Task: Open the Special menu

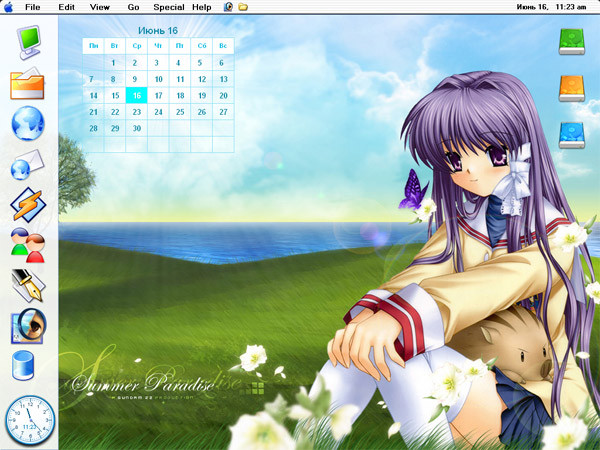Action: point(169,7)
